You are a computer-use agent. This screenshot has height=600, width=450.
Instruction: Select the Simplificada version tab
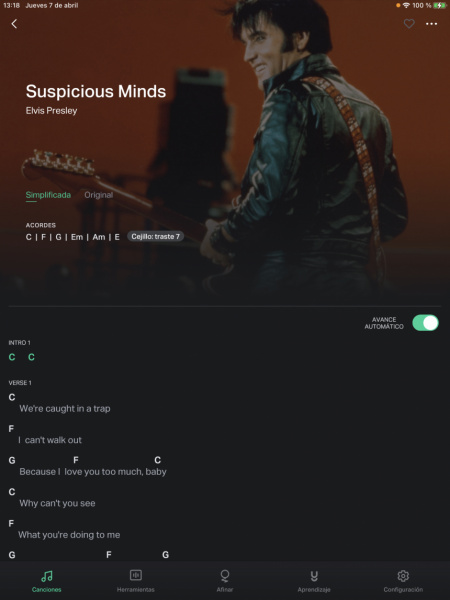48,195
